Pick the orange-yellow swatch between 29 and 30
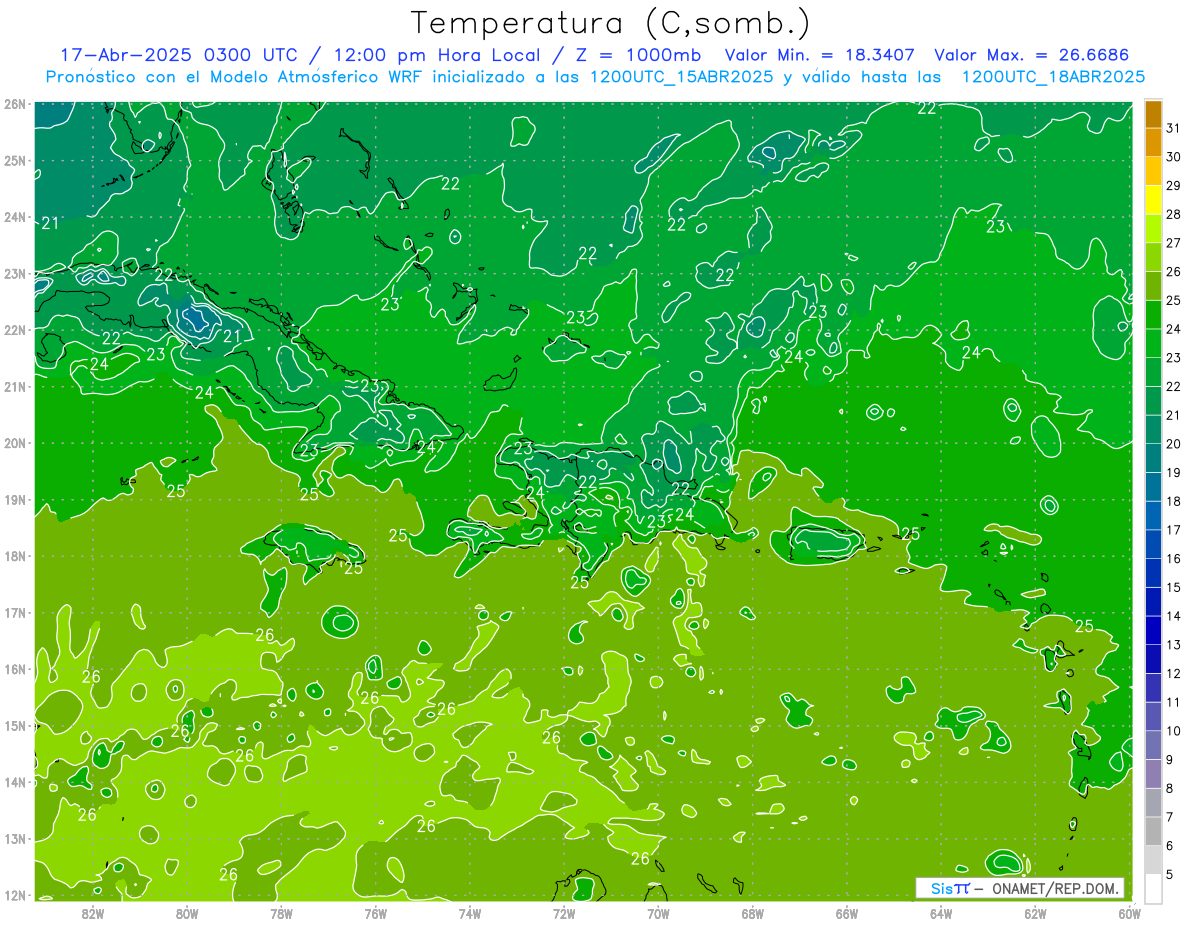1200x927 pixels. pyautogui.click(x=1153, y=171)
